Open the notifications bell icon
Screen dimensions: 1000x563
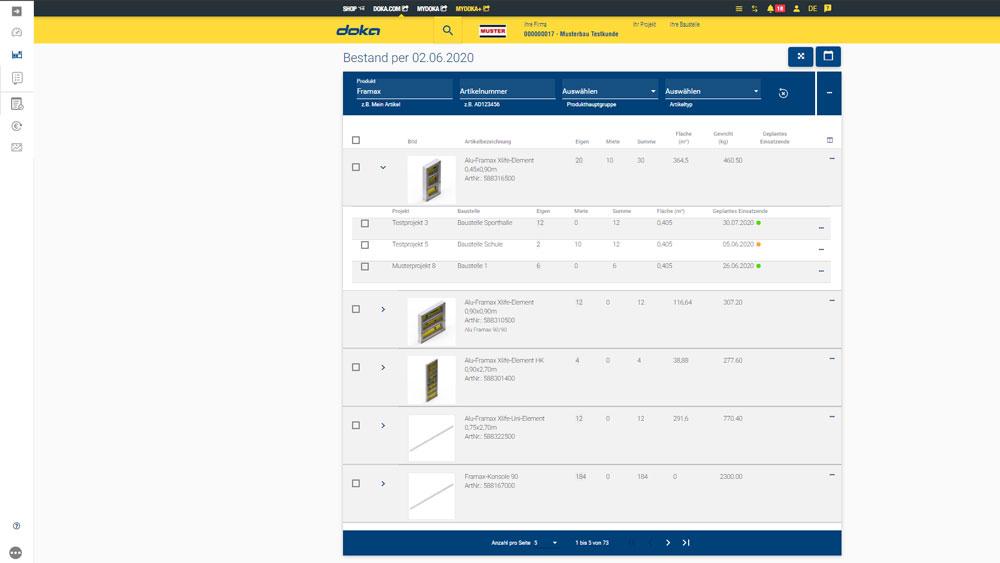(x=770, y=8)
